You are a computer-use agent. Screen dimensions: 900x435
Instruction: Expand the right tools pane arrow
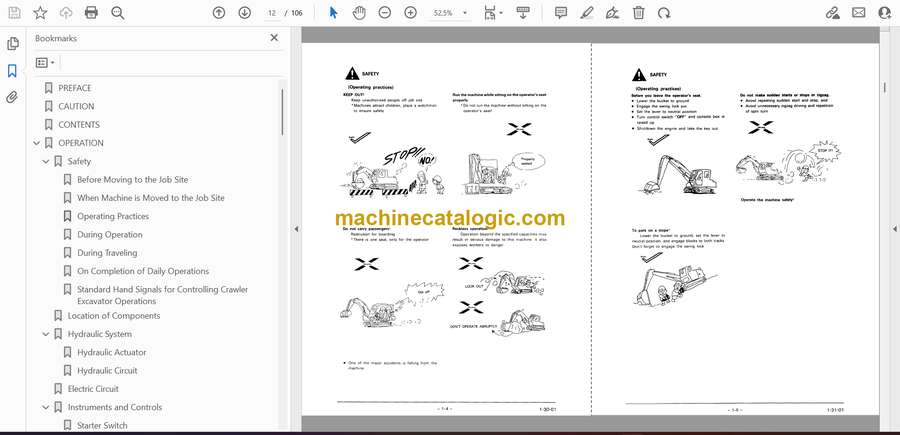(895, 229)
